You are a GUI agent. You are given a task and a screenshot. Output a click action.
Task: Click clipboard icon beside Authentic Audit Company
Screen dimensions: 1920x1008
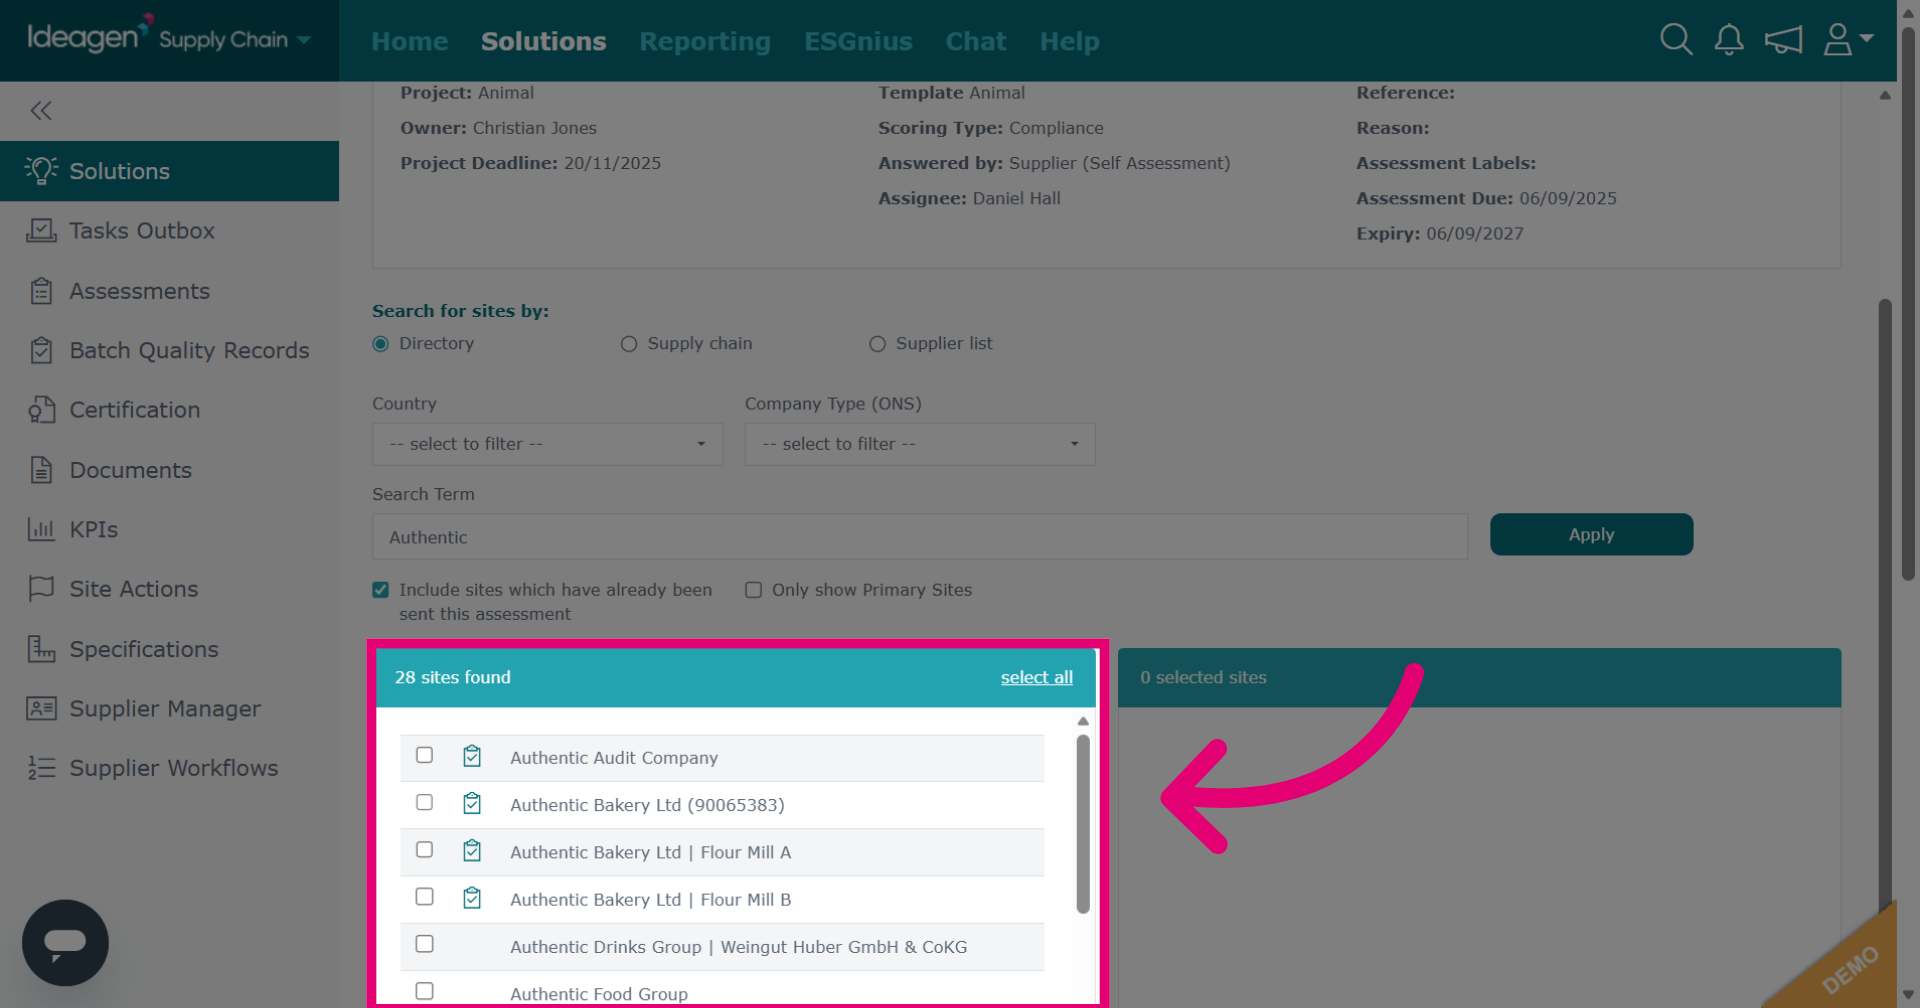pyautogui.click(x=472, y=757)
